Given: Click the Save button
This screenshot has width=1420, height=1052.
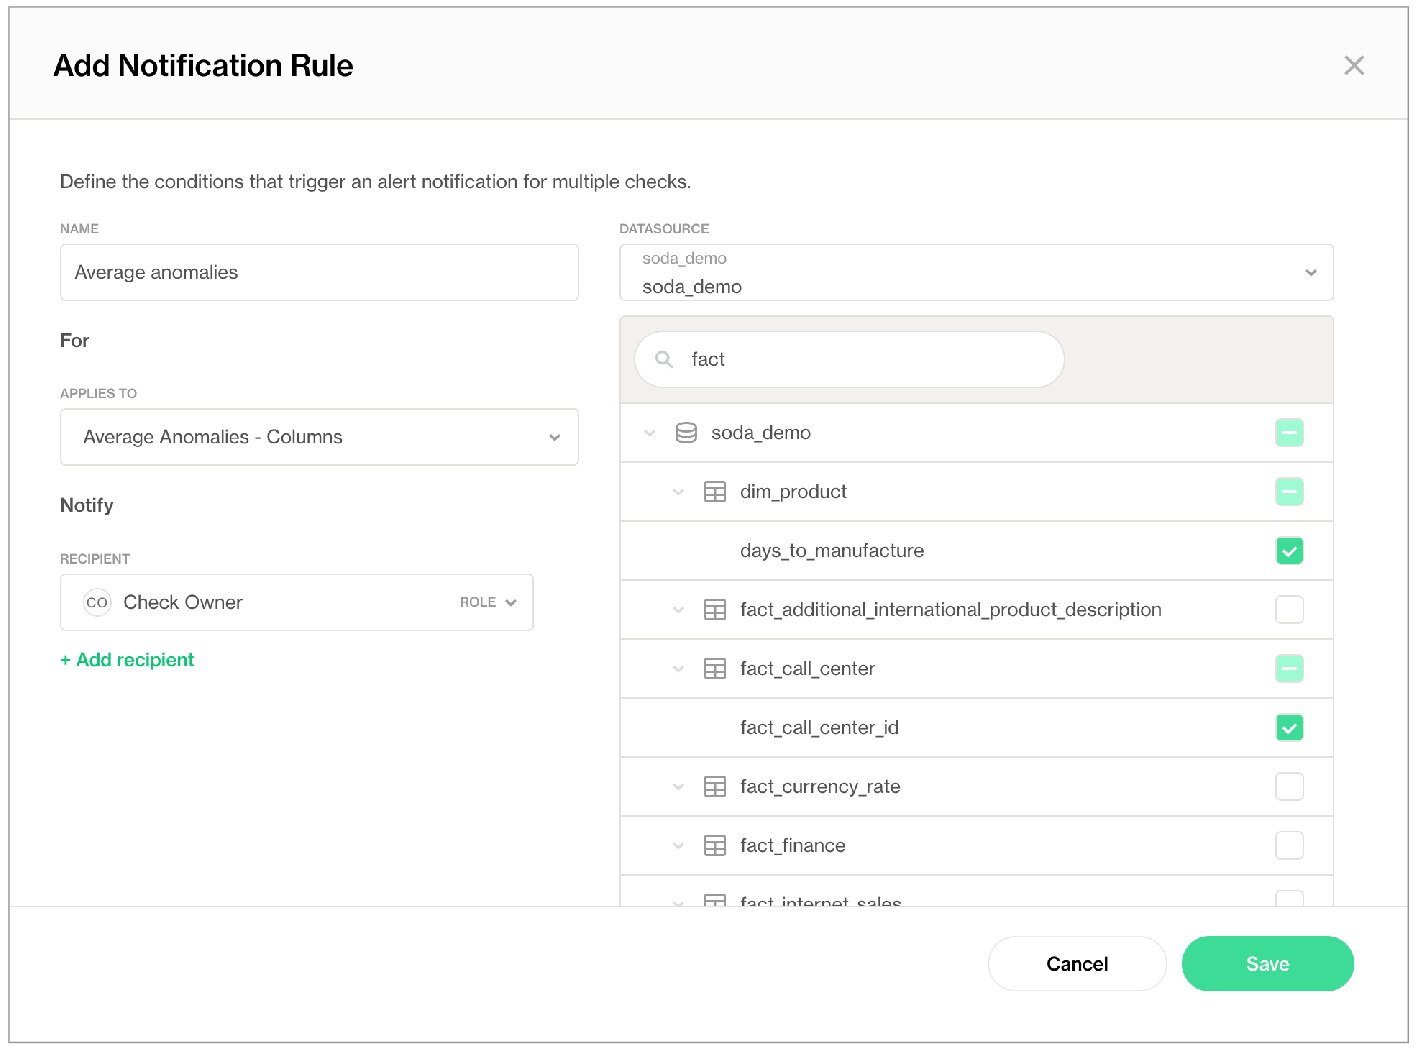Looking at the screenshot, I should (x=1267, y=964).
